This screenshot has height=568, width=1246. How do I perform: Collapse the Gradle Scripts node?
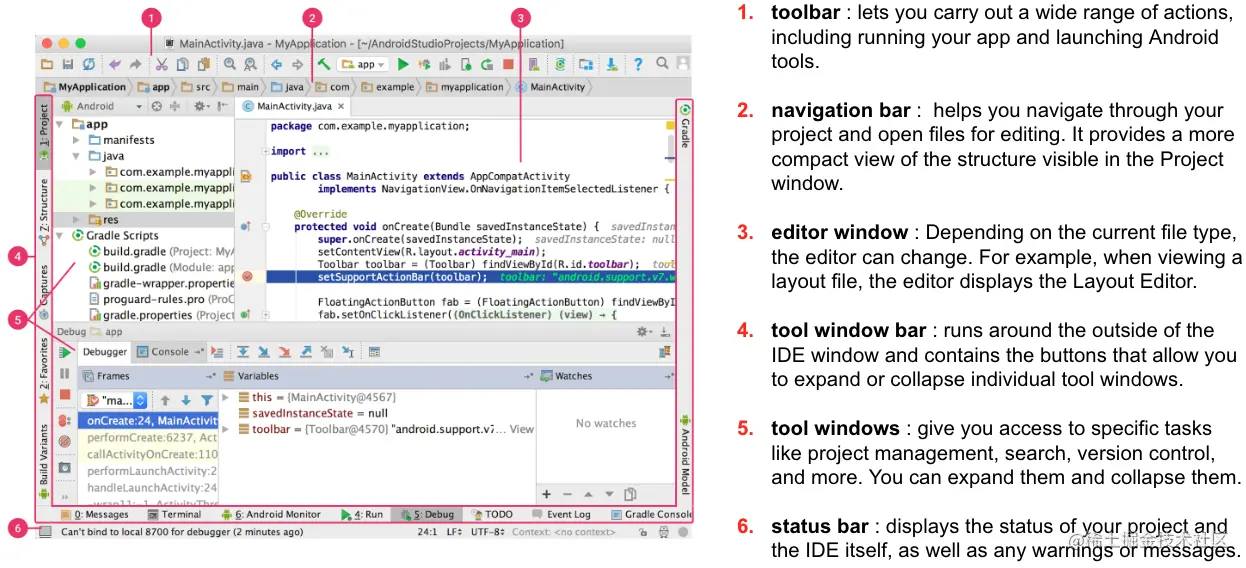coord(61,235)
